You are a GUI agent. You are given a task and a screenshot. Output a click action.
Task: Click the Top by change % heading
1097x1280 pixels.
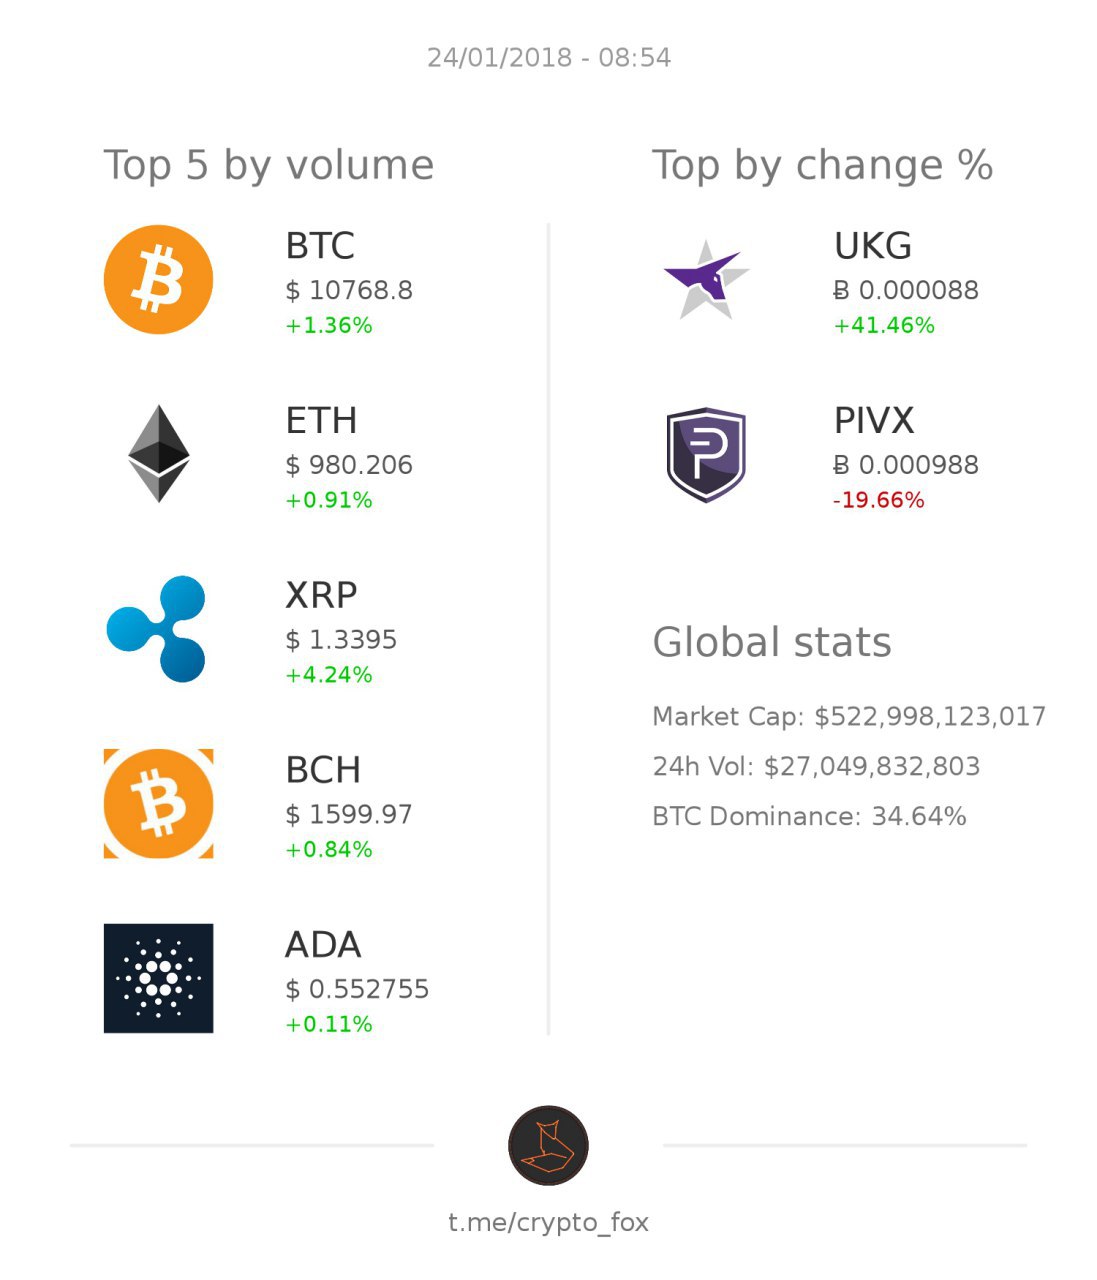tap(823, 165)
